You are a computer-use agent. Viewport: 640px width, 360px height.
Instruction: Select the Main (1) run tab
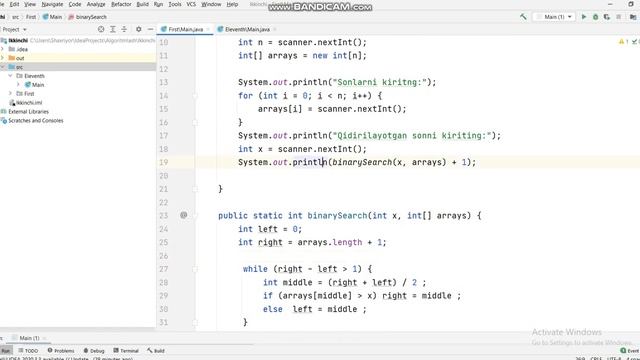[29, 338]
